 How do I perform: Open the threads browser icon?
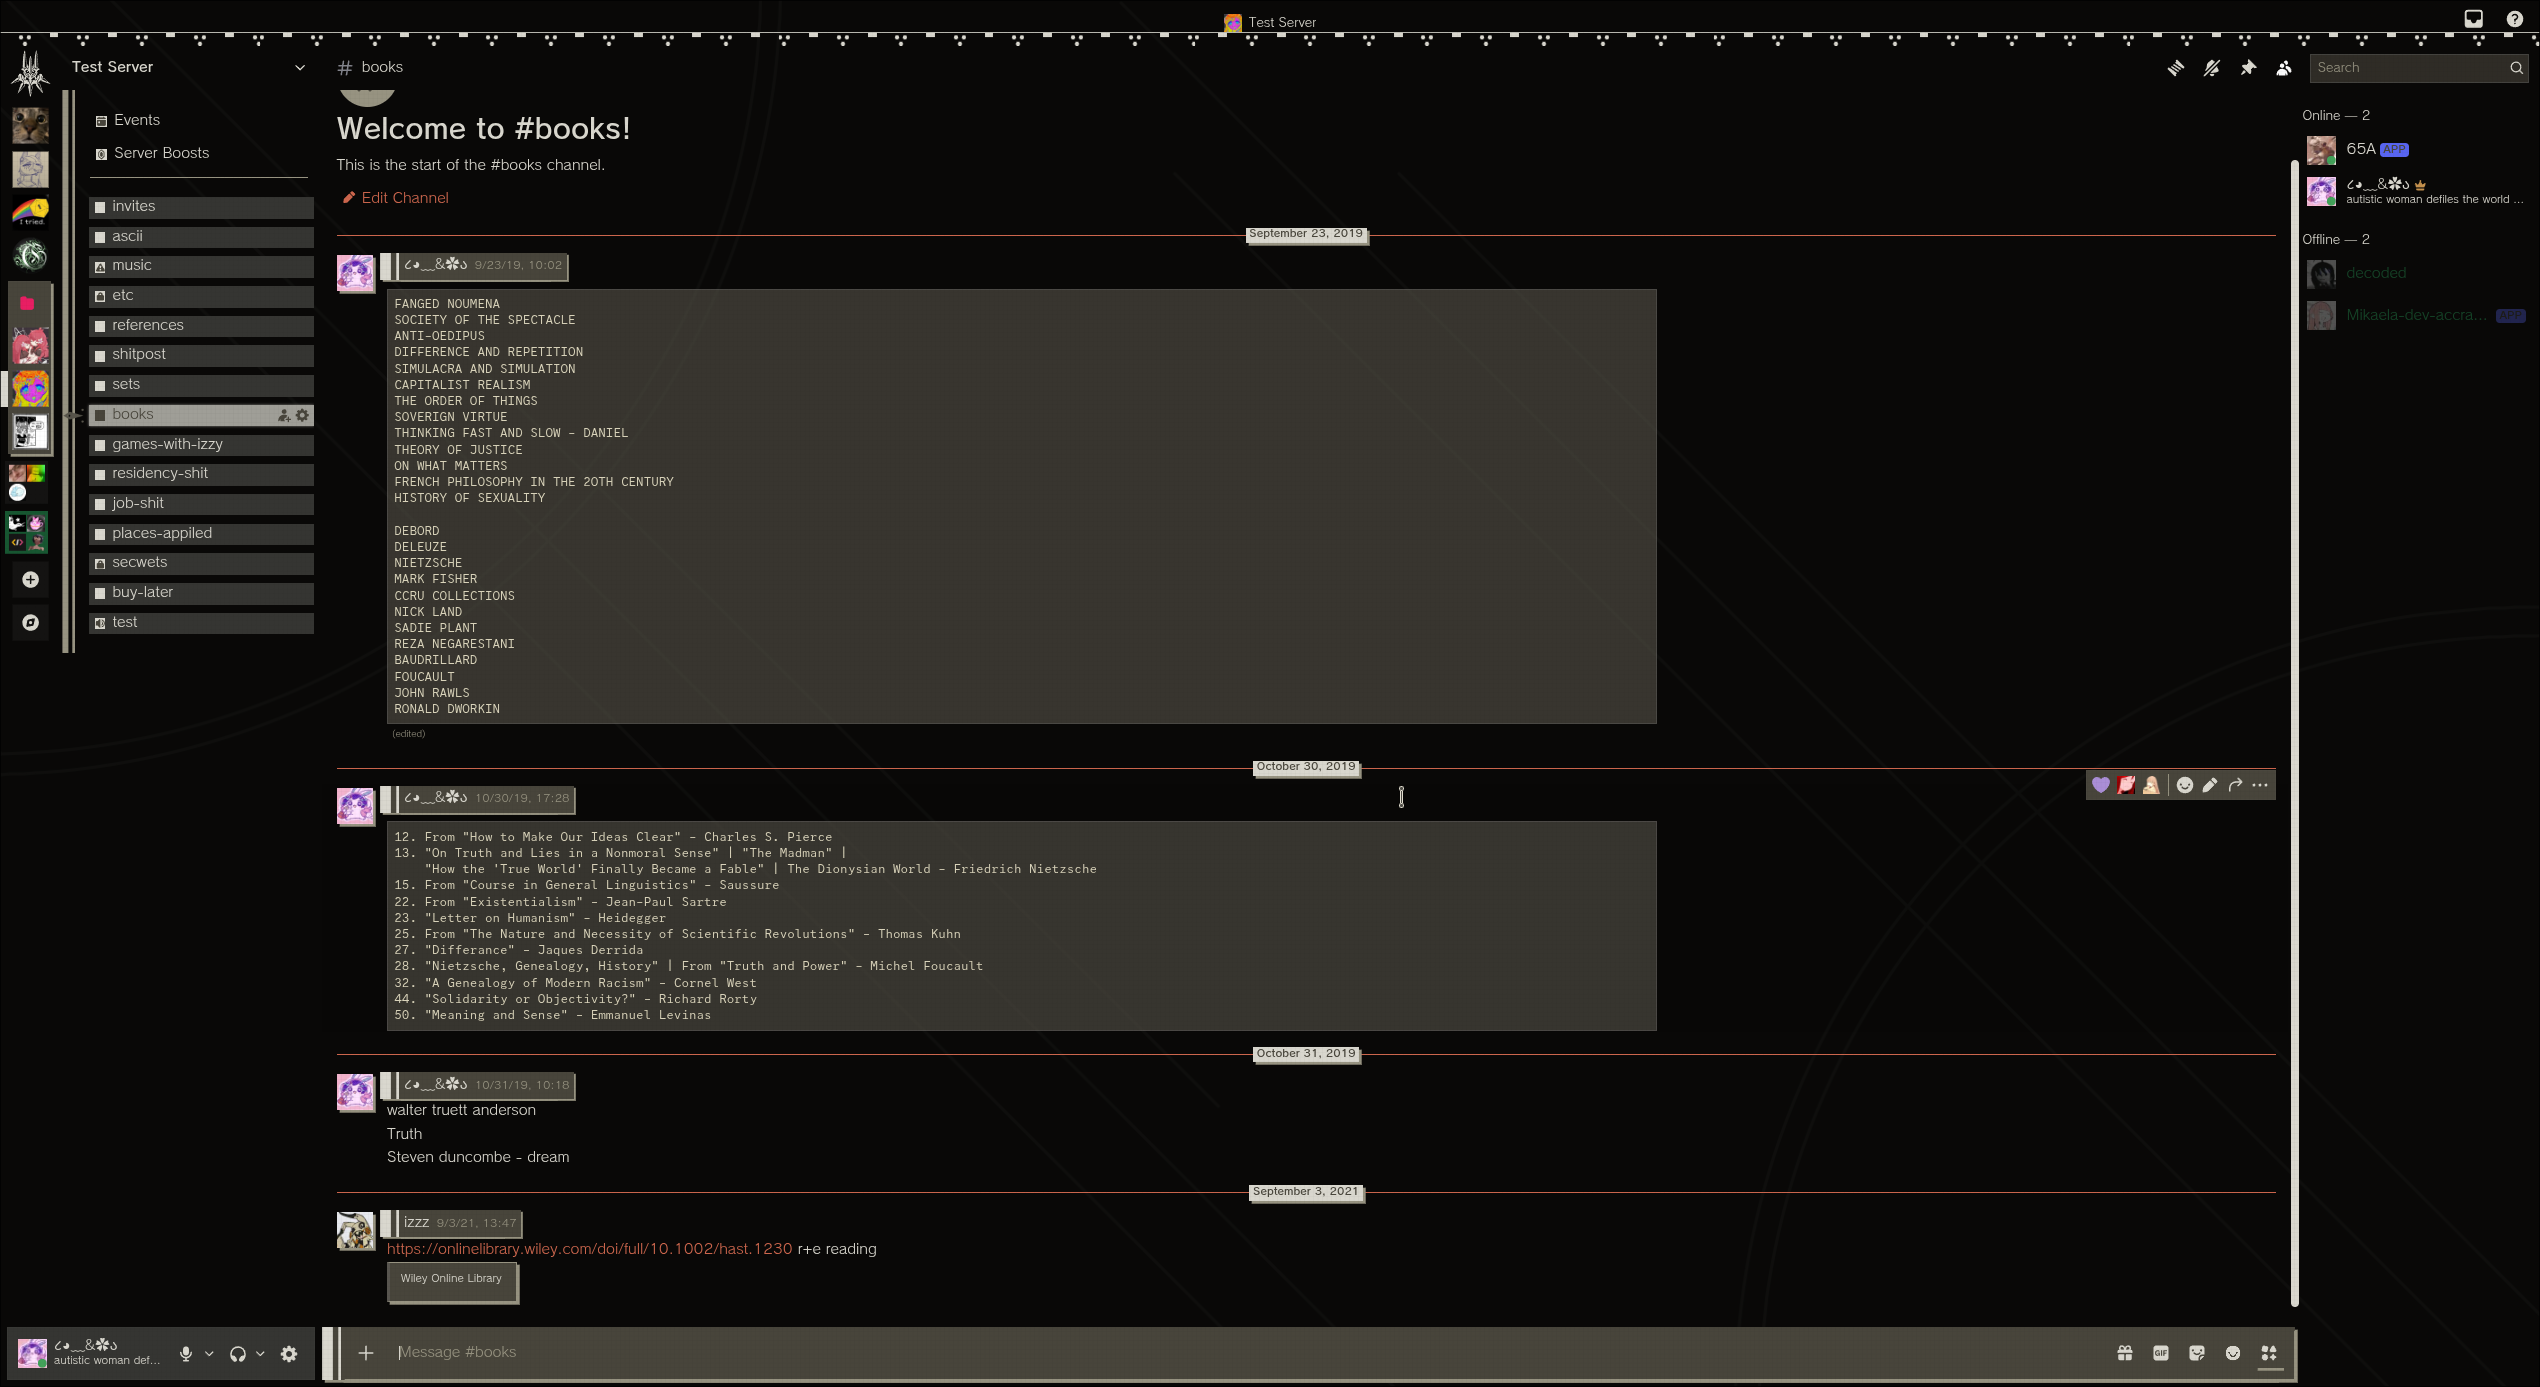[2175, 67]
